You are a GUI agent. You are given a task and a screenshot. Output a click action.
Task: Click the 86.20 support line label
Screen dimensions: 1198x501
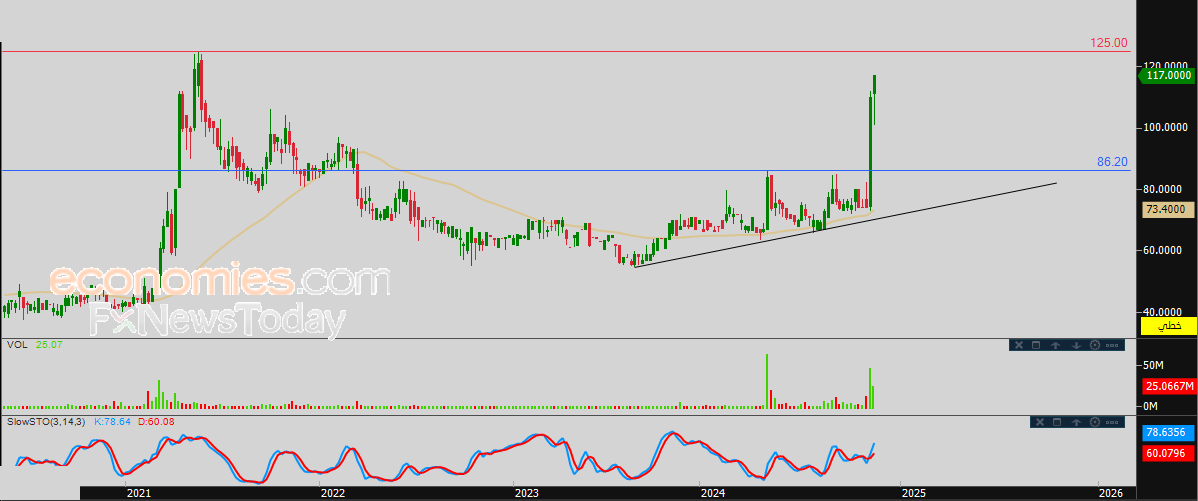click(x=1112, y=162)
